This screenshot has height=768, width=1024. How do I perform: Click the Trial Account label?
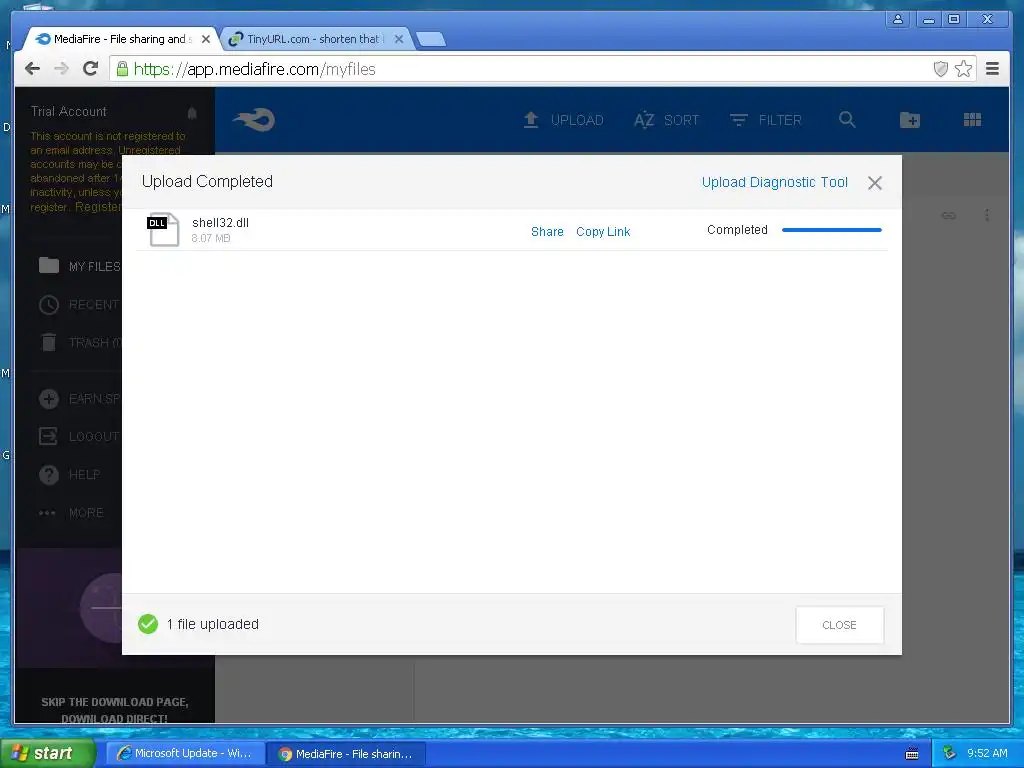pos(69,112)
